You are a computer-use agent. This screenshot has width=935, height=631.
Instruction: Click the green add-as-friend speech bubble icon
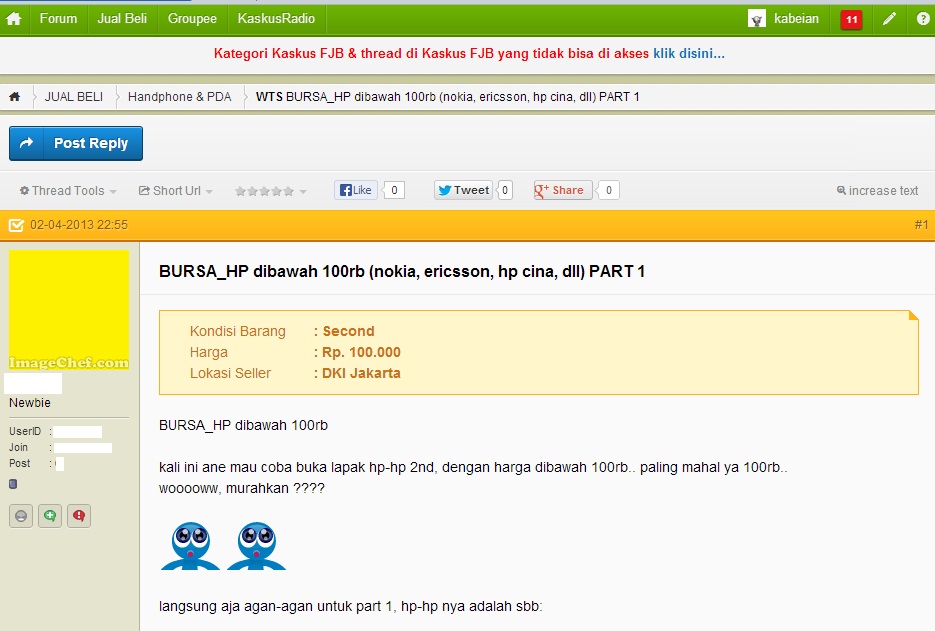(49, 515)
